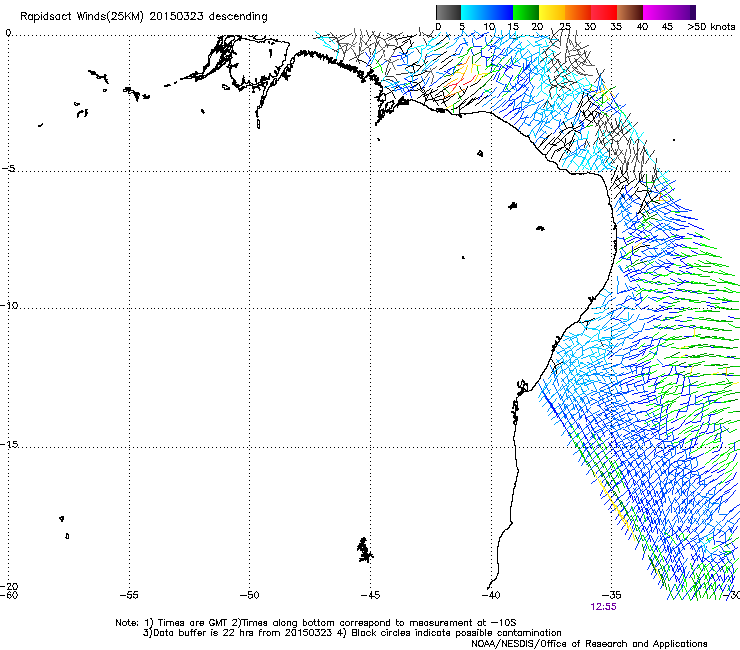The width and height of the screenshot is (740, 650).
Task: Click the '0' latitude axis label
Action: [8, 33]
